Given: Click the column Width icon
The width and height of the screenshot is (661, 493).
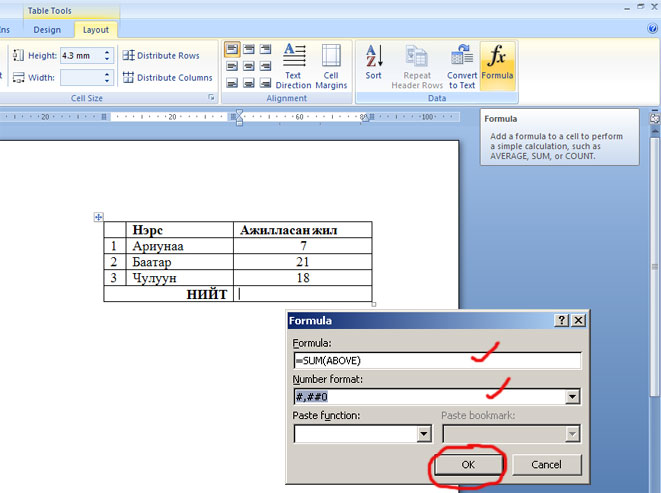Looking at the screenshot, I should tap(18, 78).
